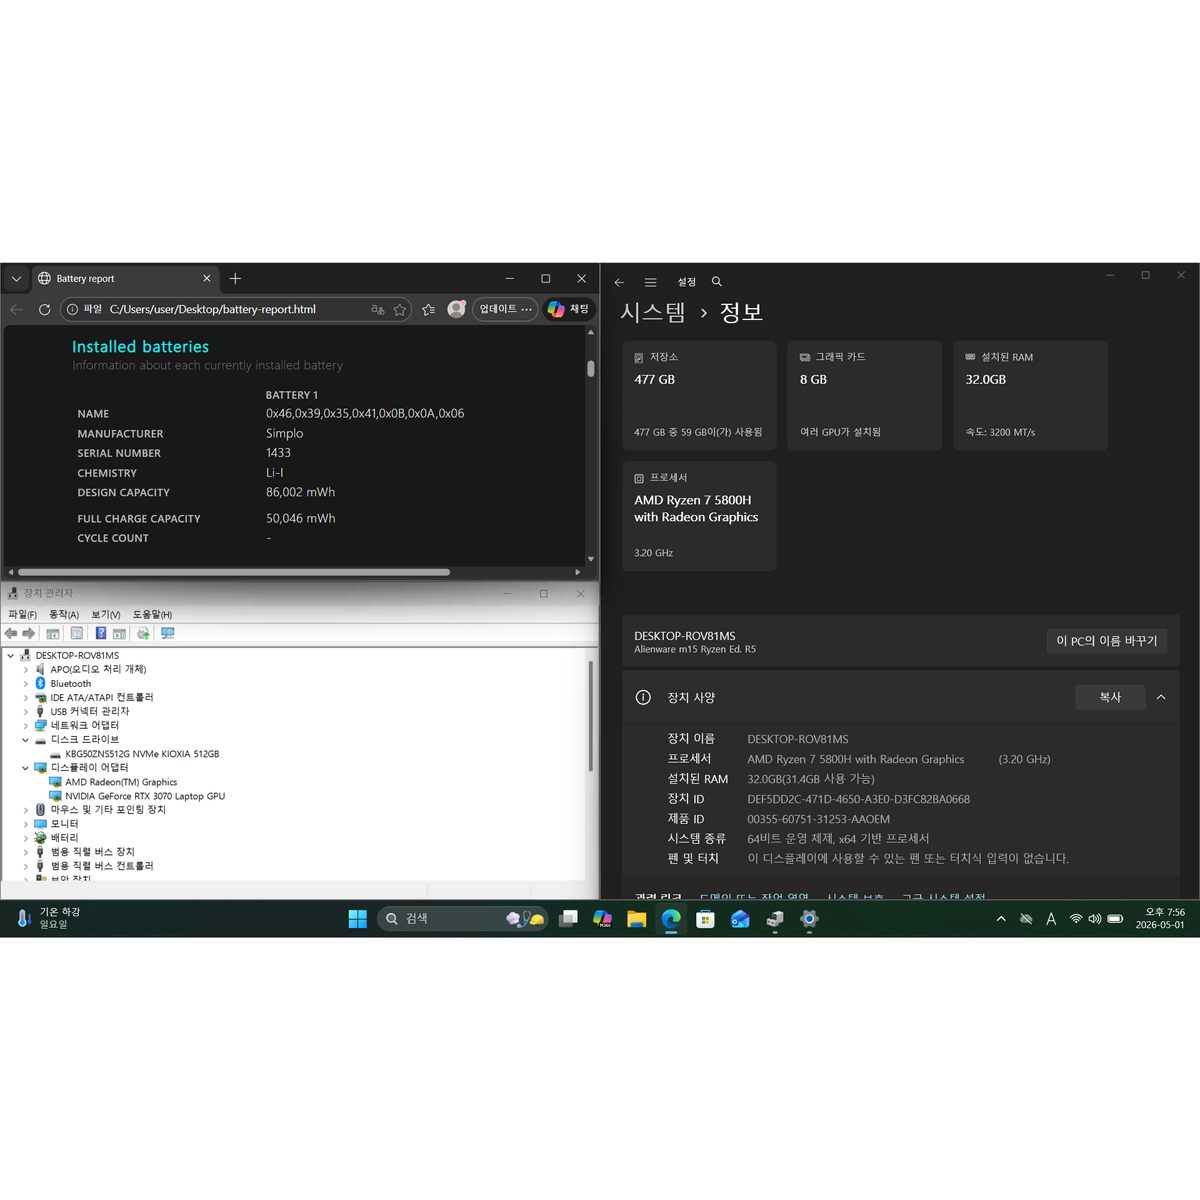The width and height of the screenshot is (1200, 1200).
Task: Expand the Bluetooth node
Action: tap(26, 684)
